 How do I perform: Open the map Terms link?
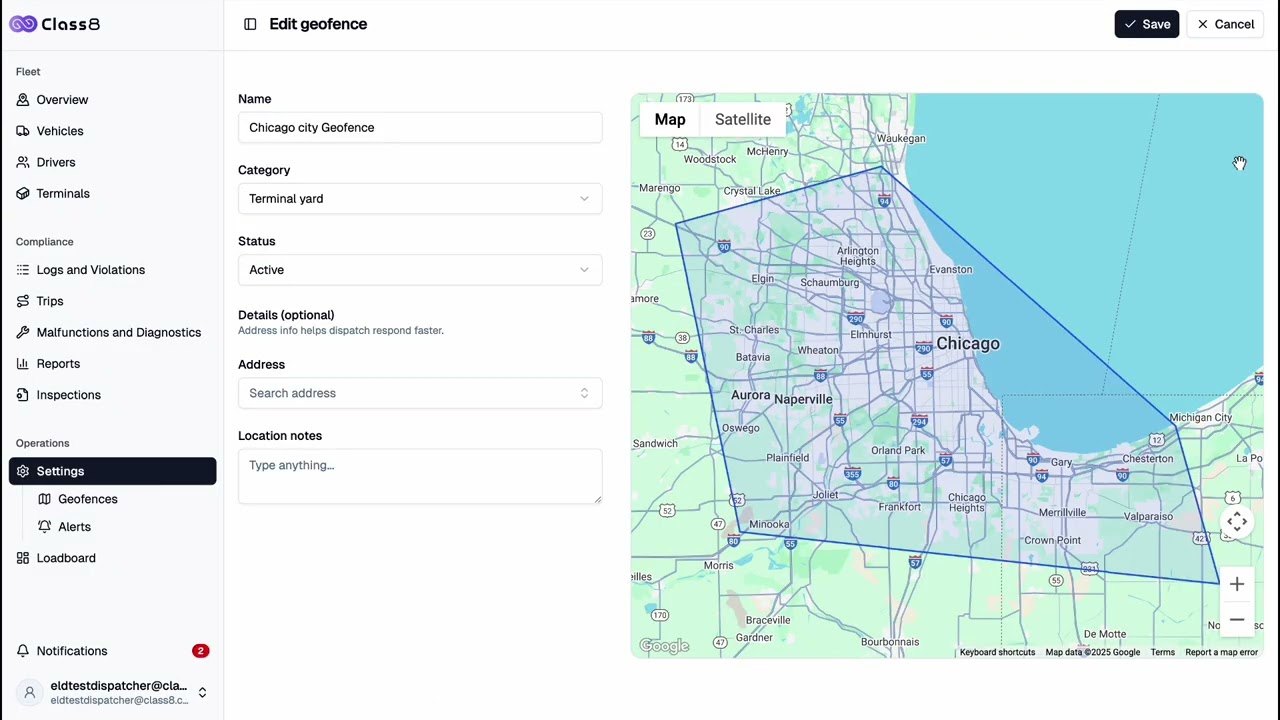click(x=1162, y=652)
